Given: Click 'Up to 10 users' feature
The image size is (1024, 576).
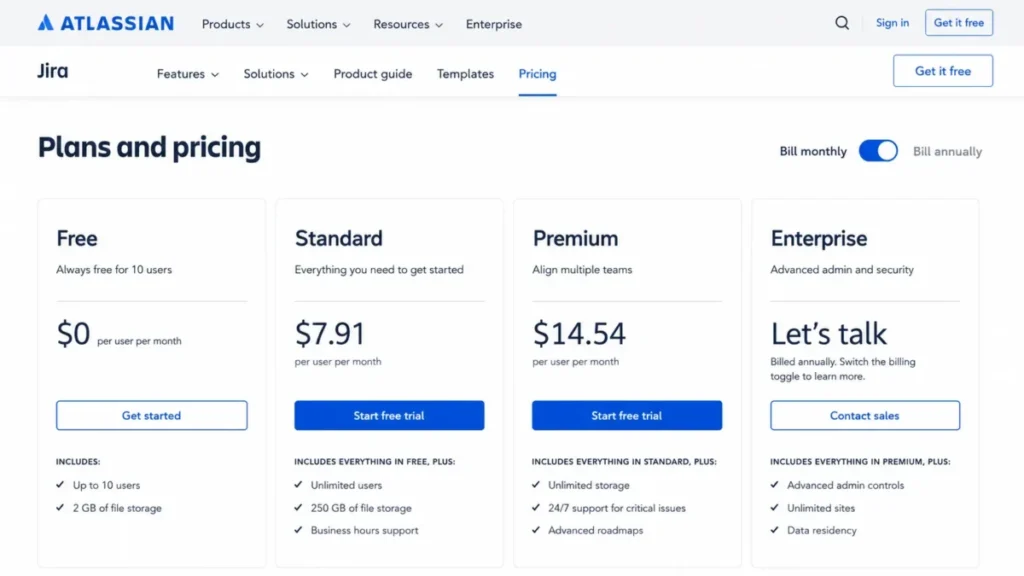Looking at the screenshot, I should tap(106, 485).
